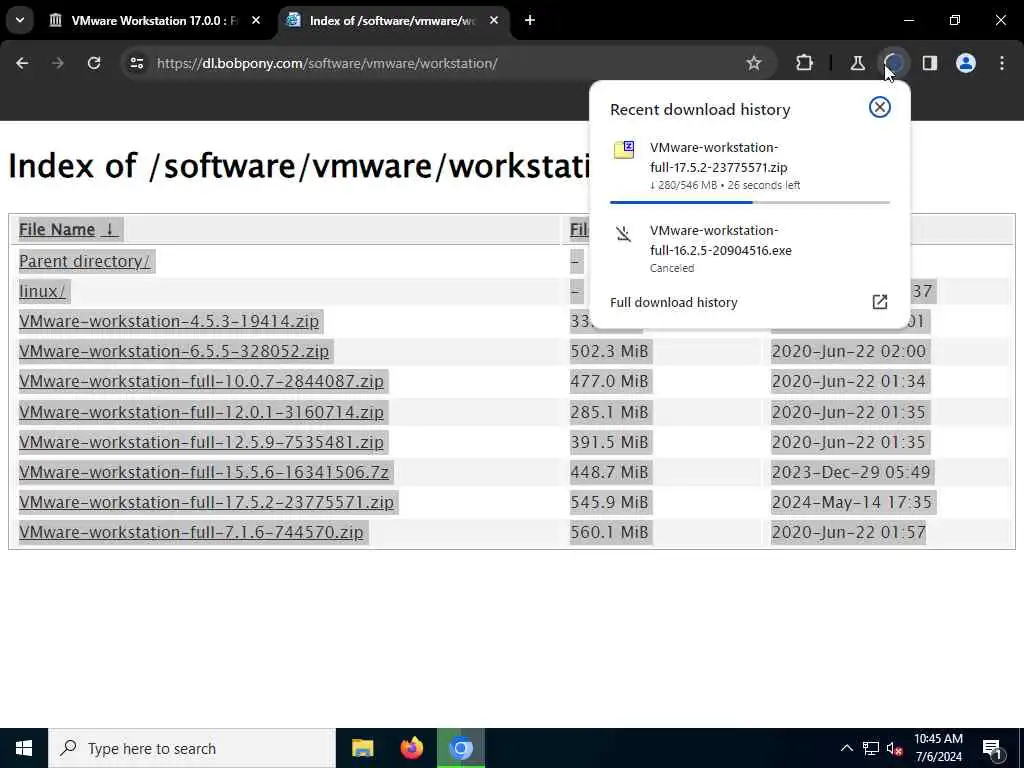
Task: Open full download history external link icon
Action: click(x=880, y=302)
